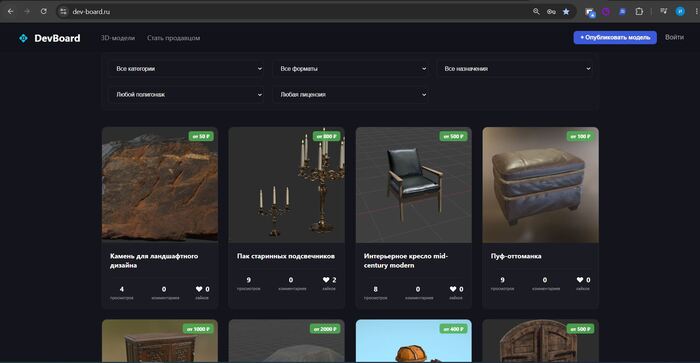Viewport: 700px width, 363px height.
Task: Open the Все категории dropdown
Action: (x=187, y=69)
